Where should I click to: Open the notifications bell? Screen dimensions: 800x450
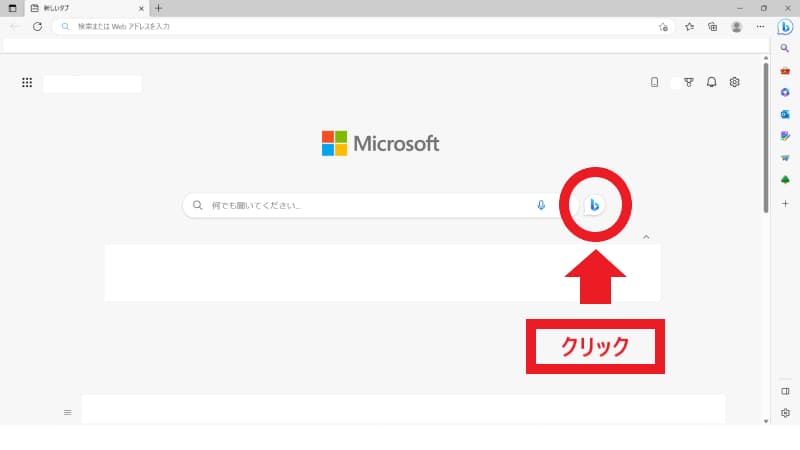click(x=711, y=82)
